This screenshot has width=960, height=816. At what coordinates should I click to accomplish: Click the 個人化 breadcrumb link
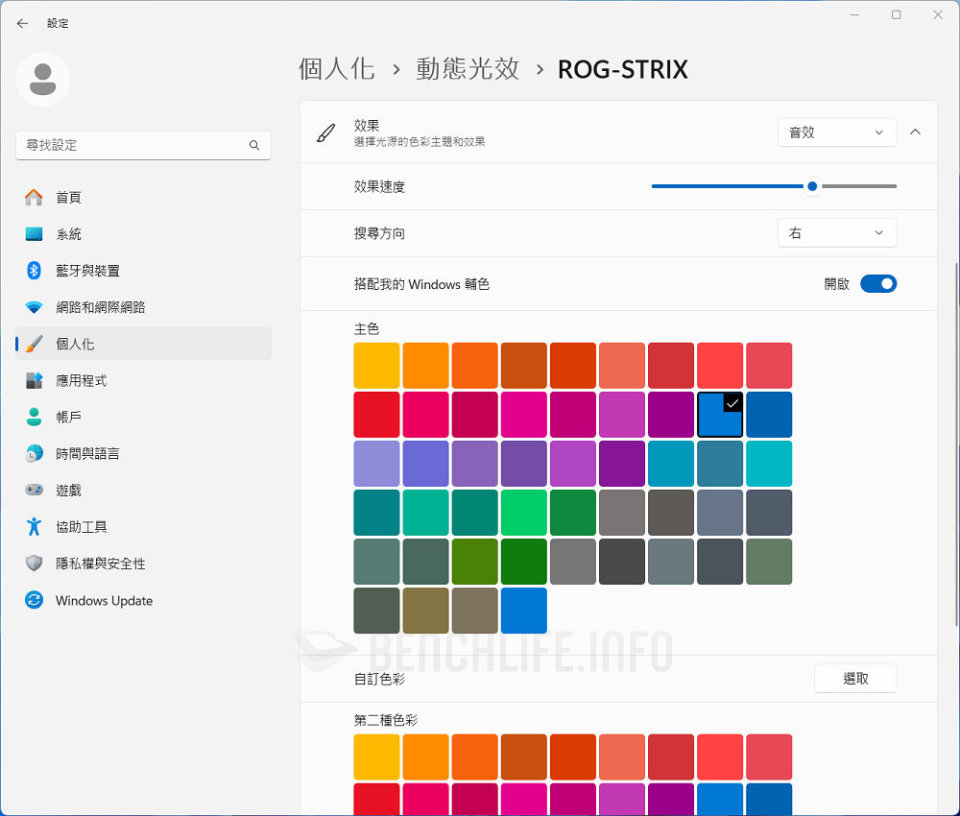[336, 69]
